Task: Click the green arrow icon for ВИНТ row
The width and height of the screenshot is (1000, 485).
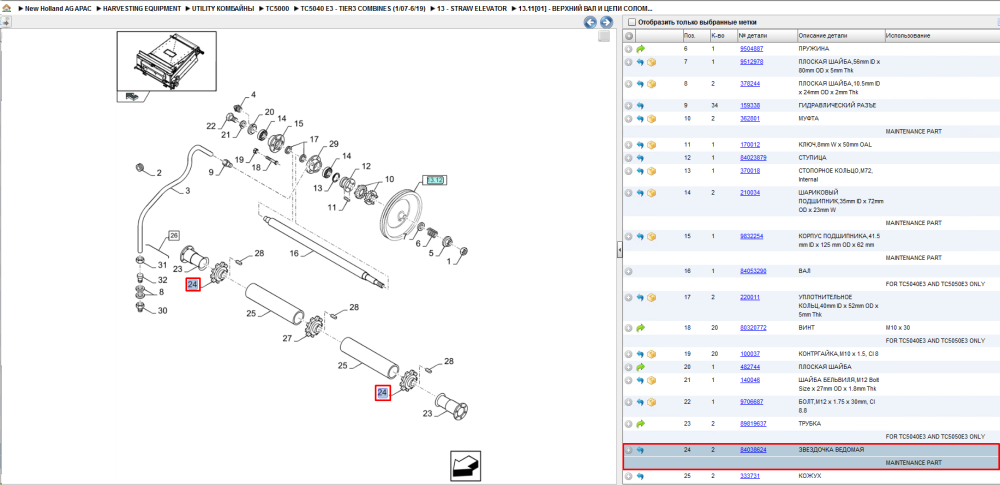Action: 640,327
